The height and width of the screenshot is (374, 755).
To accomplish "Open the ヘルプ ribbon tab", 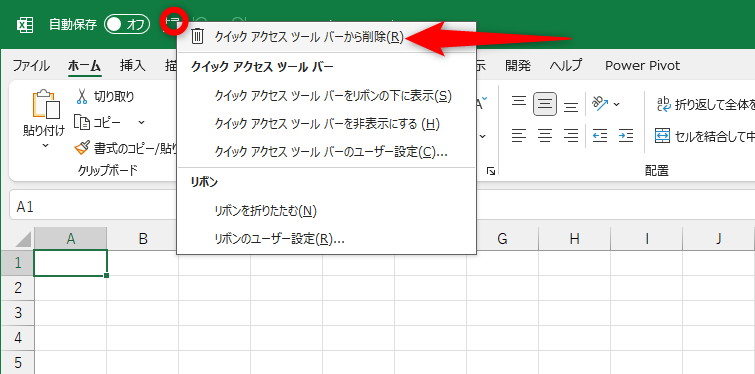I will [566, 65].
